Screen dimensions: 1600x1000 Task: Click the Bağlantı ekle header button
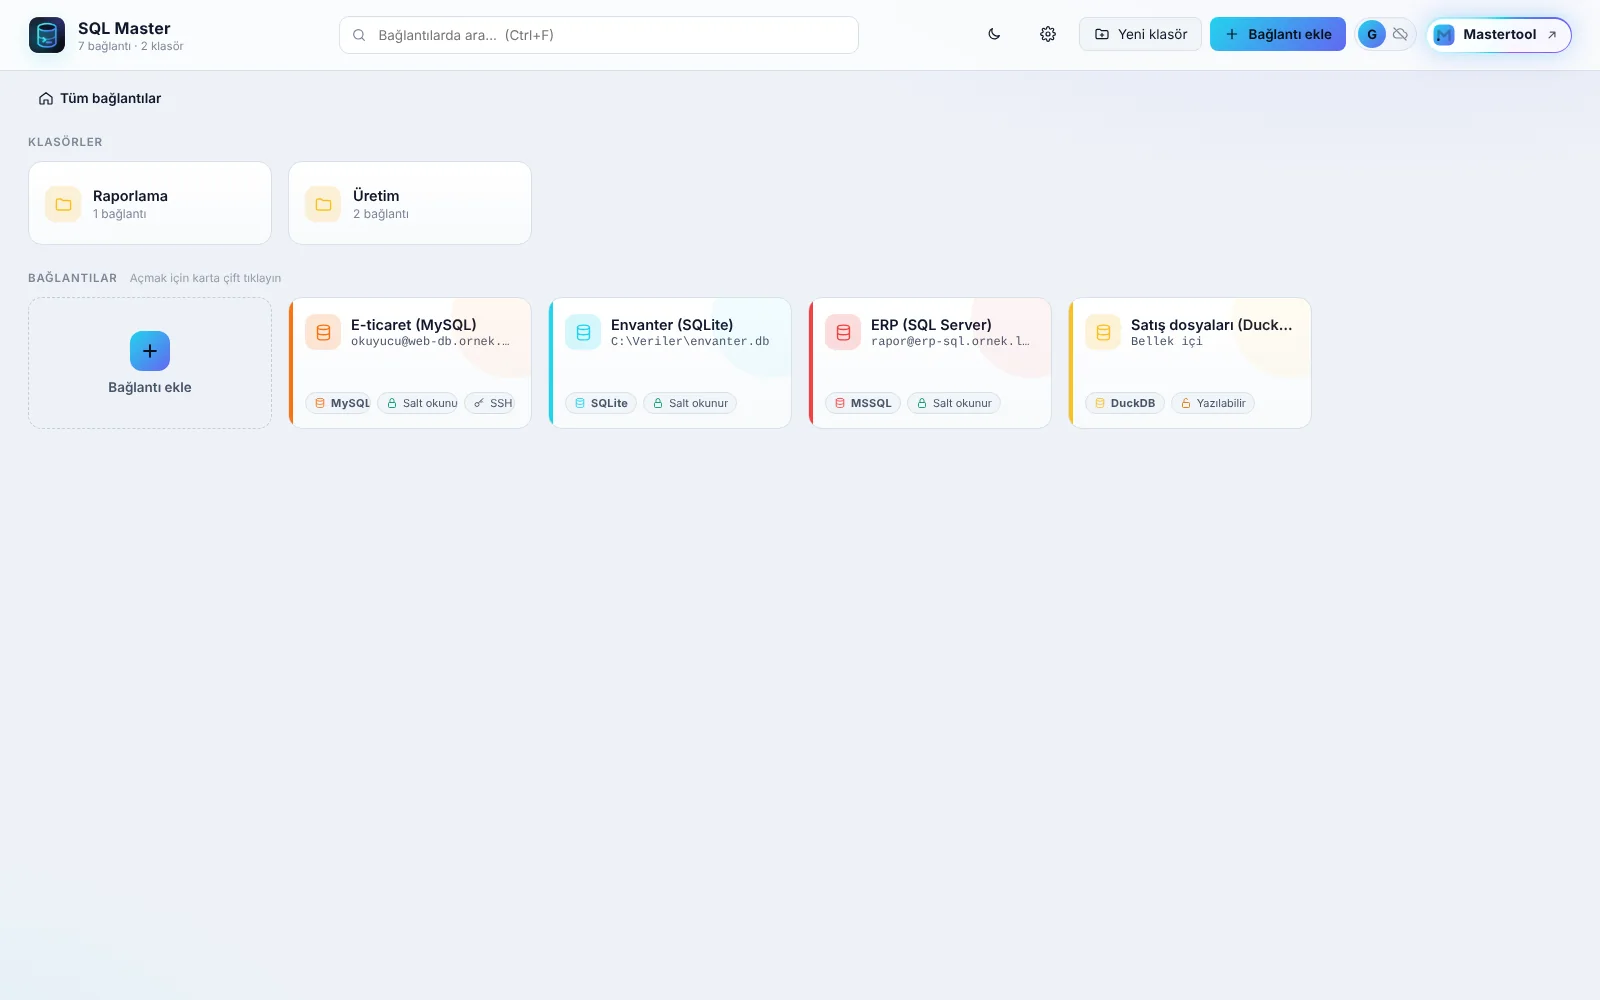[1278, 34]
